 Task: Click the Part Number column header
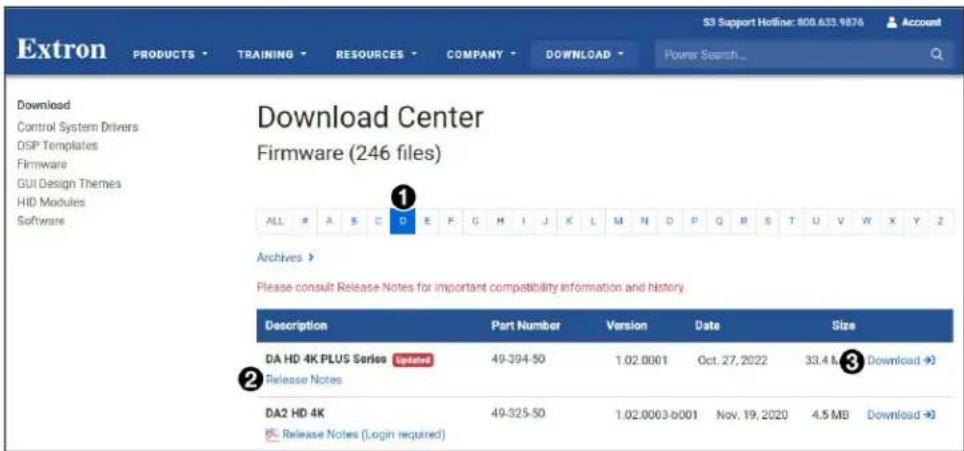pyautogui.click(x=526, y=326)
